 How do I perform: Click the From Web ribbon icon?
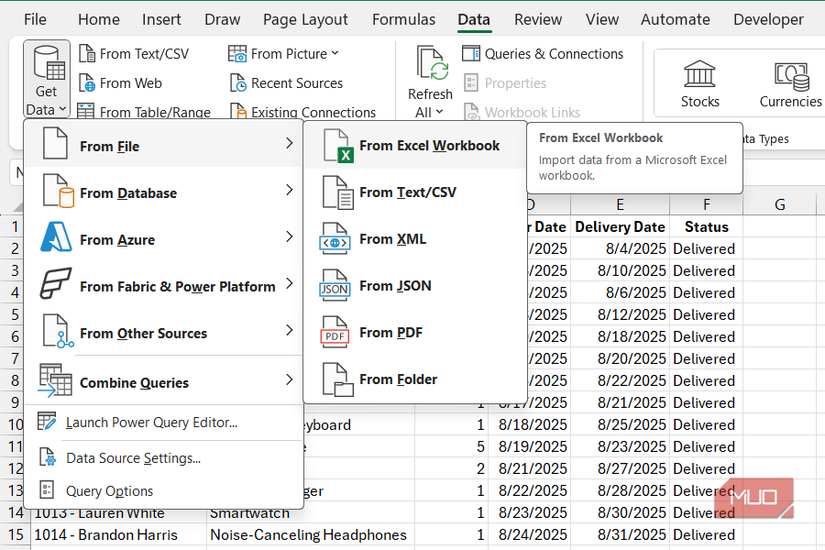[87, 83]
